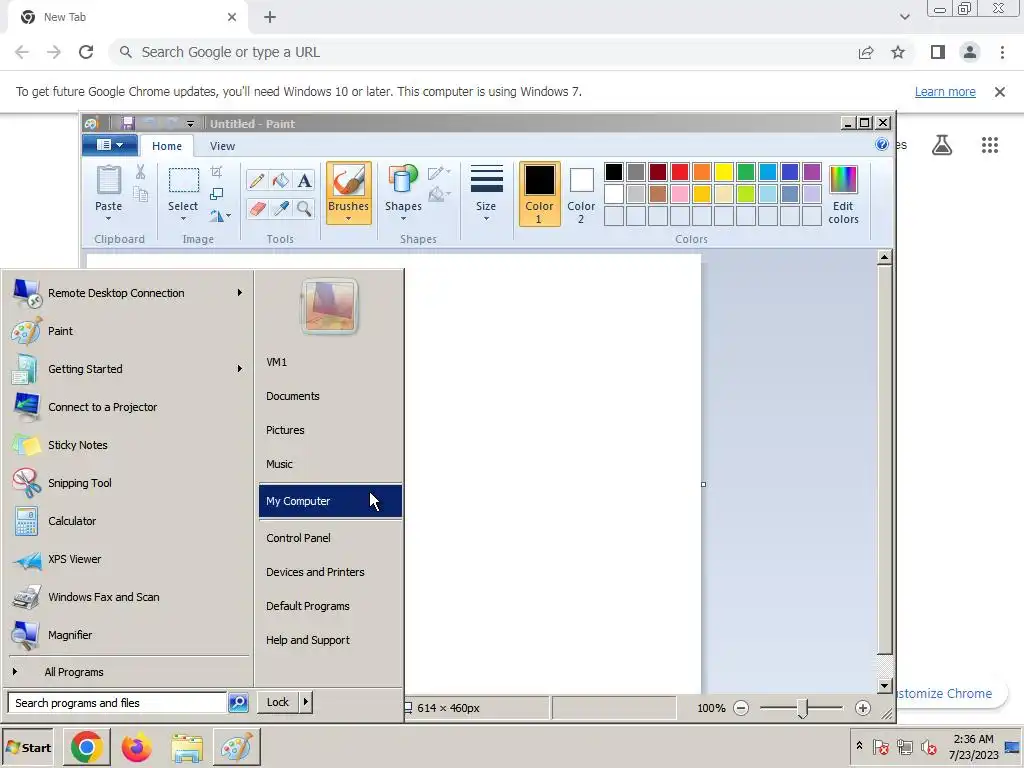Screen dimensions: 1024x768
Task: Click the Crop icon in Image group
Action: tap(216, 172)
